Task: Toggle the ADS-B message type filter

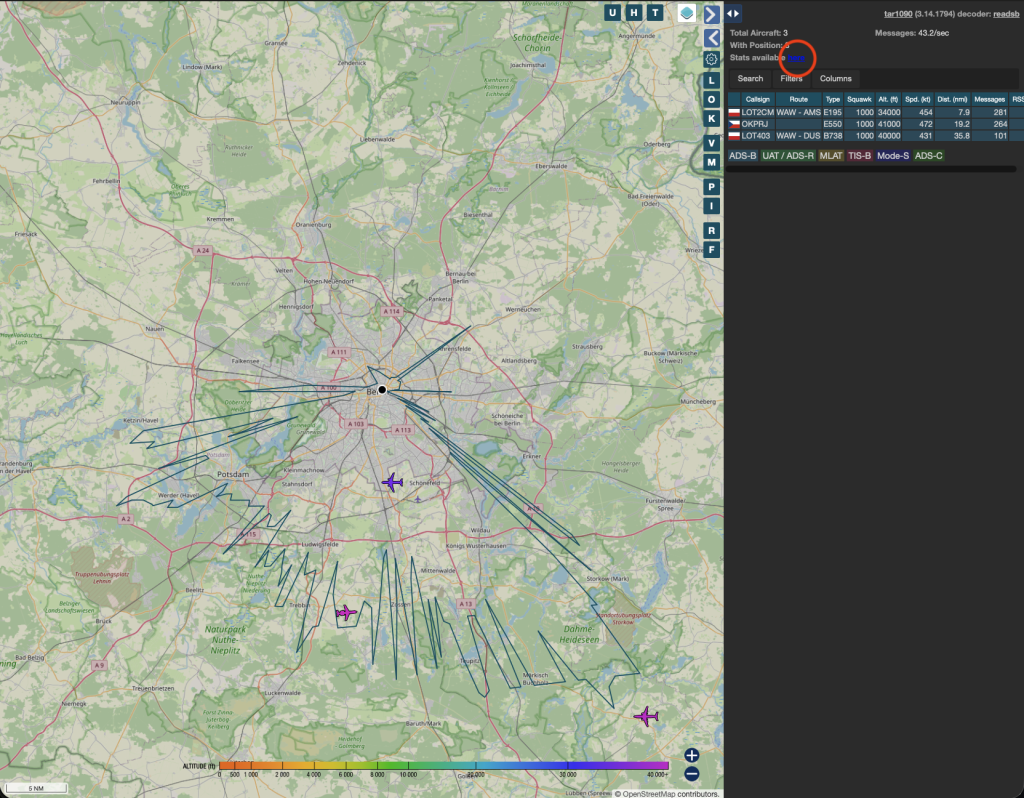Action: 743,156
